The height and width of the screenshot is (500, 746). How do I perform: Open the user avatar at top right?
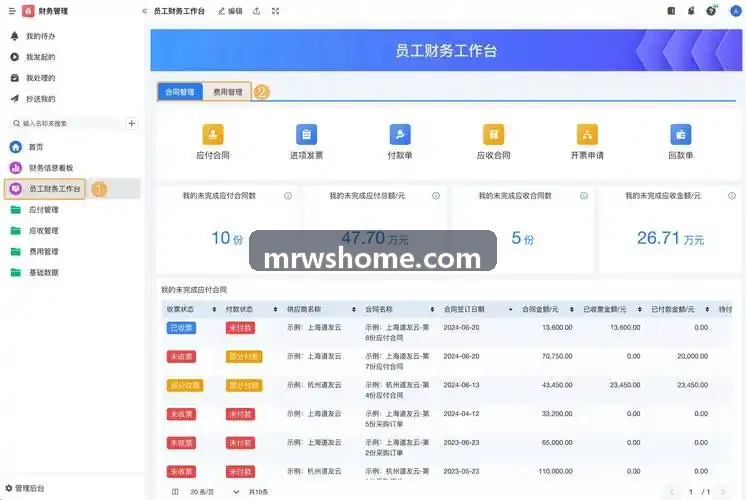736,11
